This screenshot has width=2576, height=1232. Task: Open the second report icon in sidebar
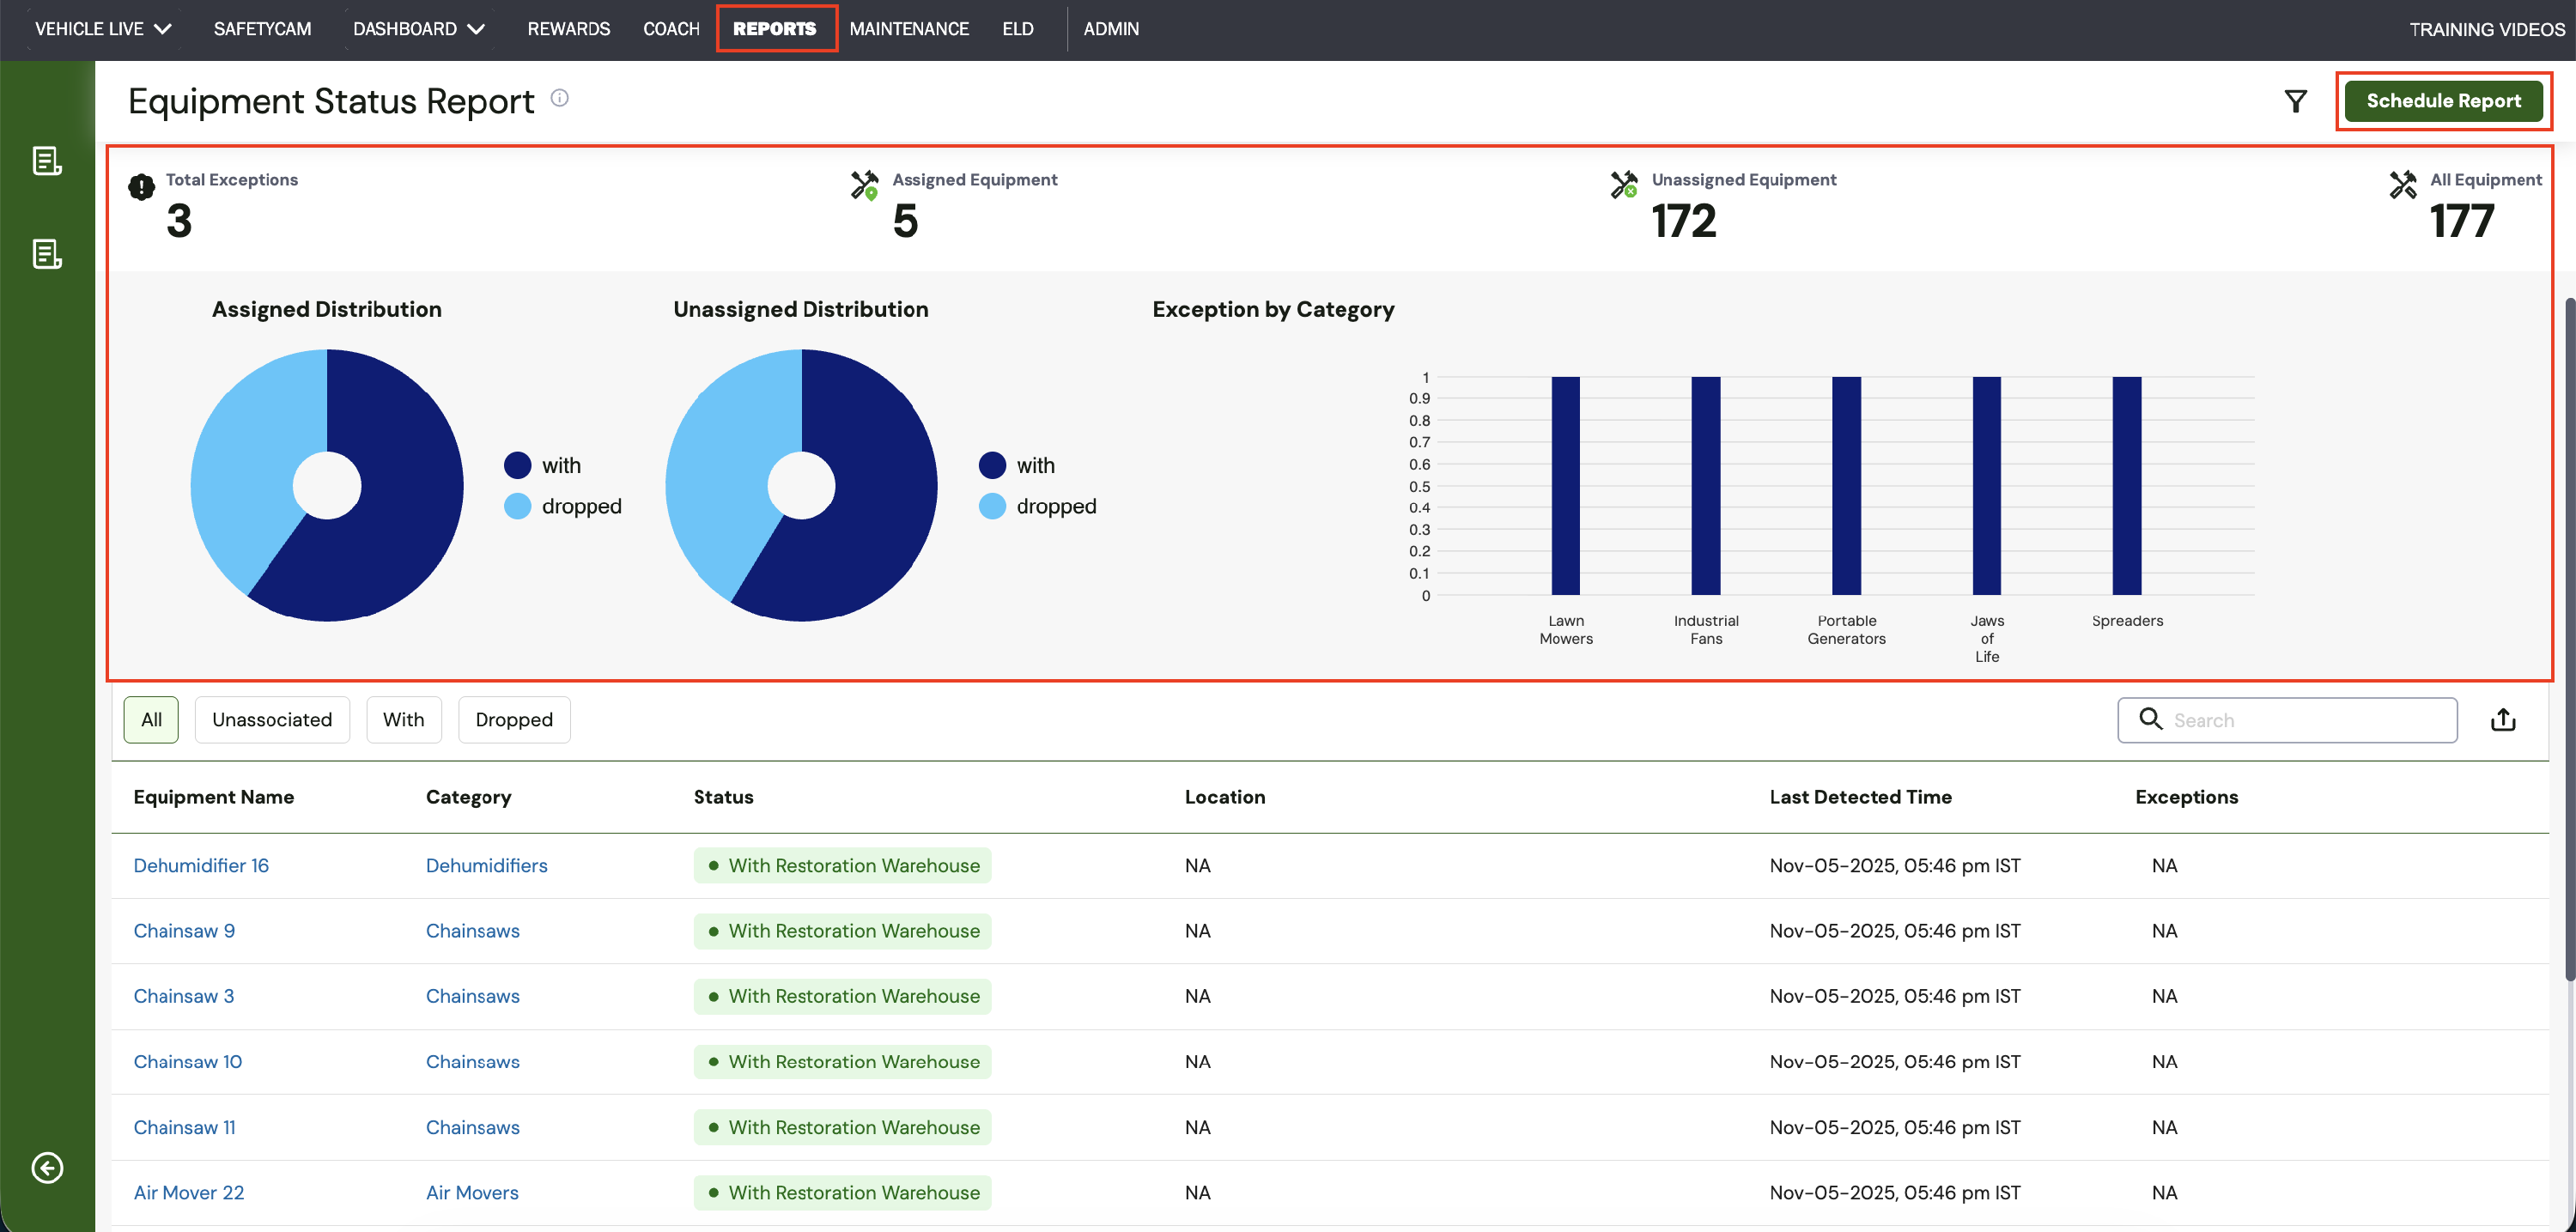tap(47, 254)
